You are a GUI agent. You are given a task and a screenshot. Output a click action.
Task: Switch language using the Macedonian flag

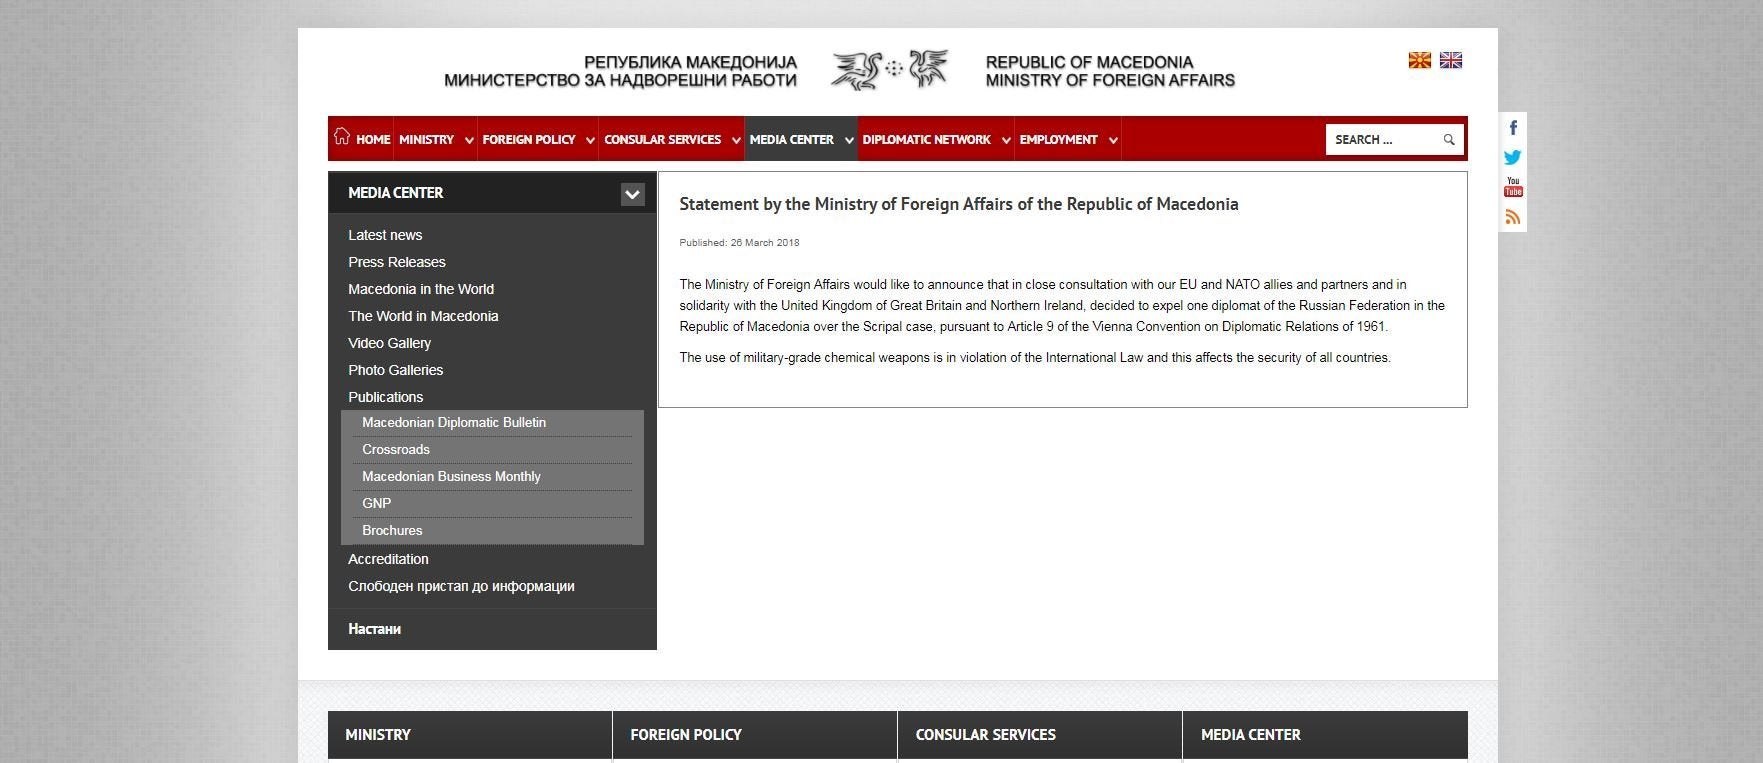(x=1419, y=61)
